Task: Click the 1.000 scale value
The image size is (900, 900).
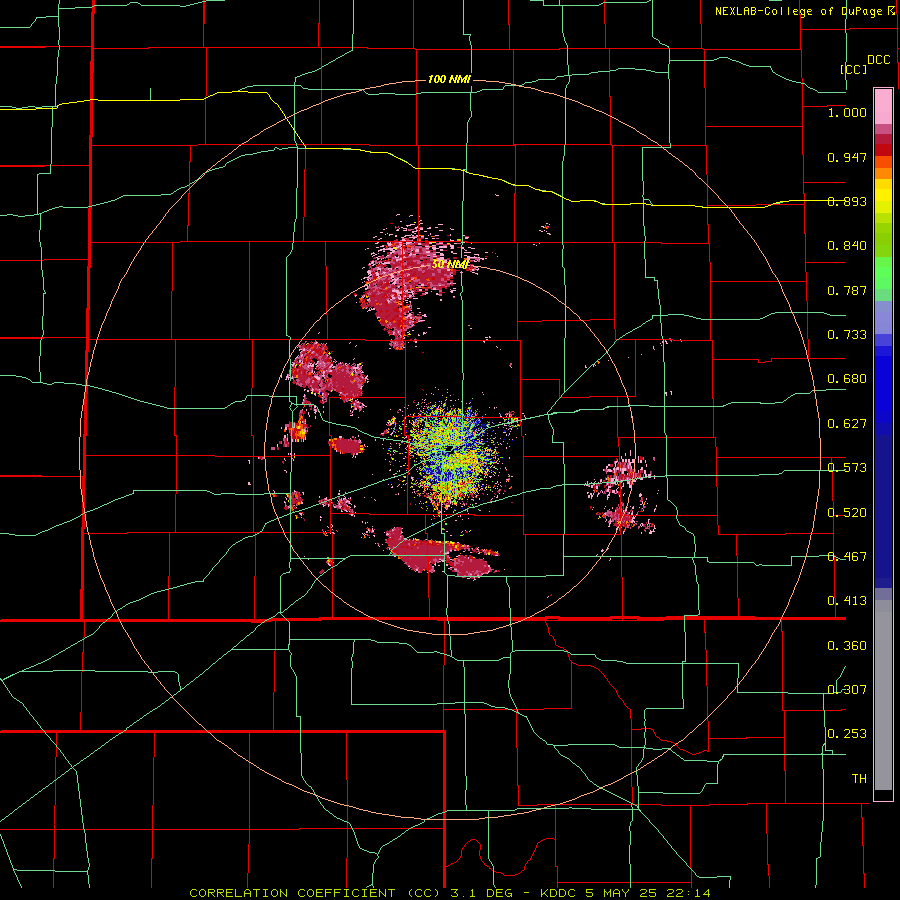Action: point(847,112)
